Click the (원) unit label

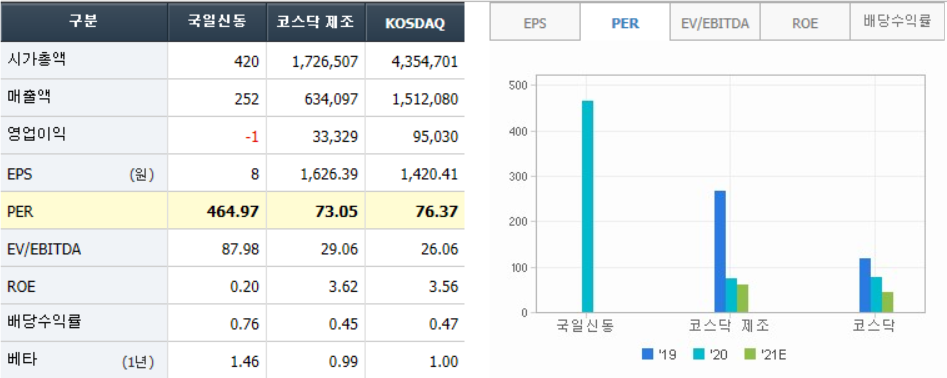(x=141, y=175)
